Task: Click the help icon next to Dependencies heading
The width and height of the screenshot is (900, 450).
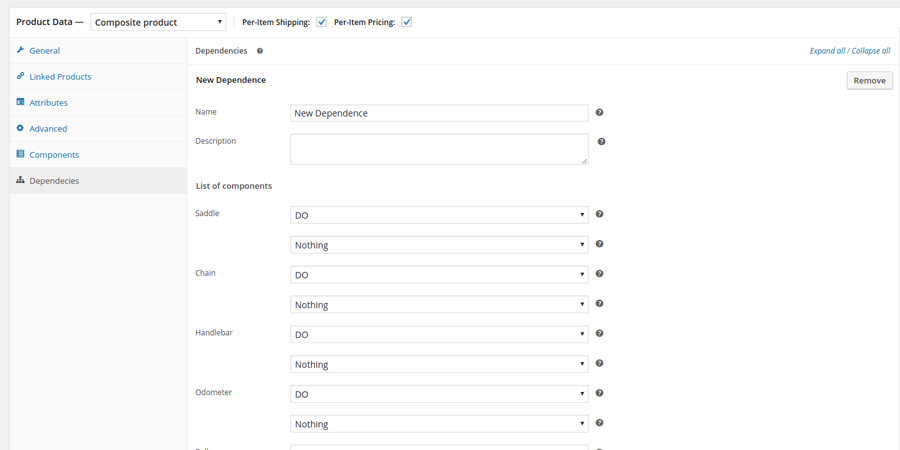Action: point(260,51)
